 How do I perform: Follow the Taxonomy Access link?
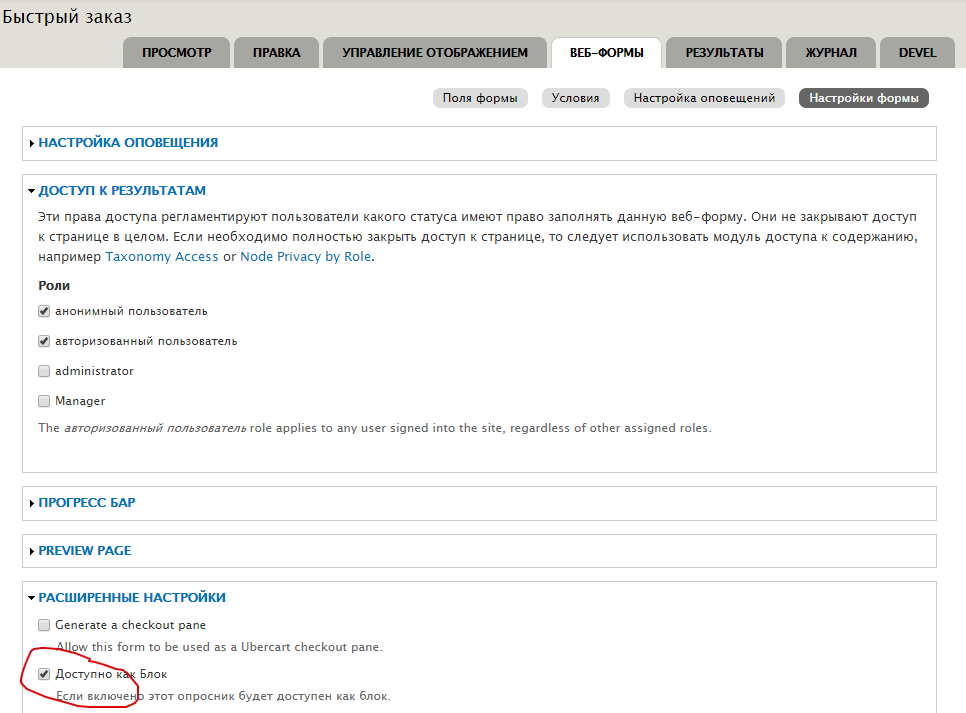161,257
